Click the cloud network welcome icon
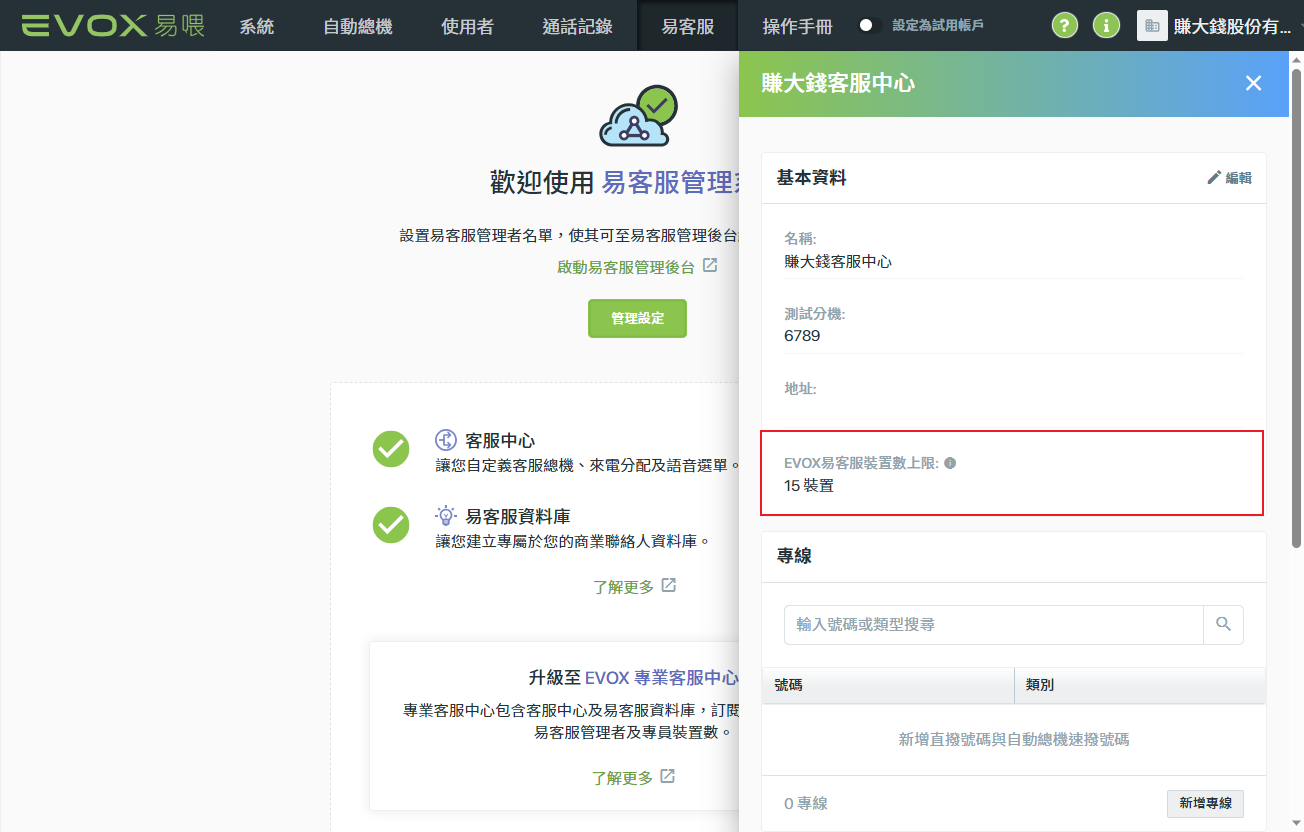Viewport: 1304px width, 832px height. tap(638, 117)
